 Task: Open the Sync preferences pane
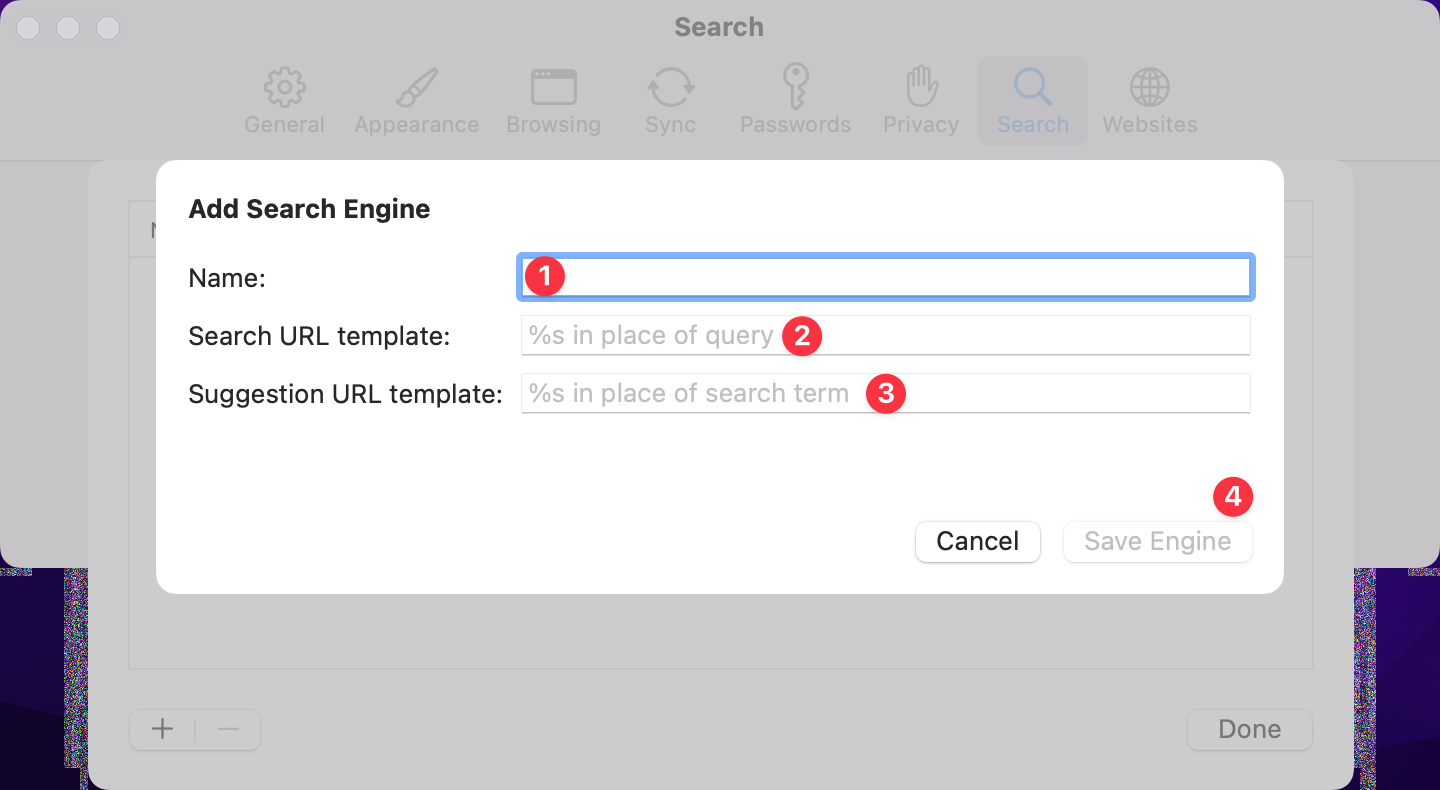coord(669,100)
